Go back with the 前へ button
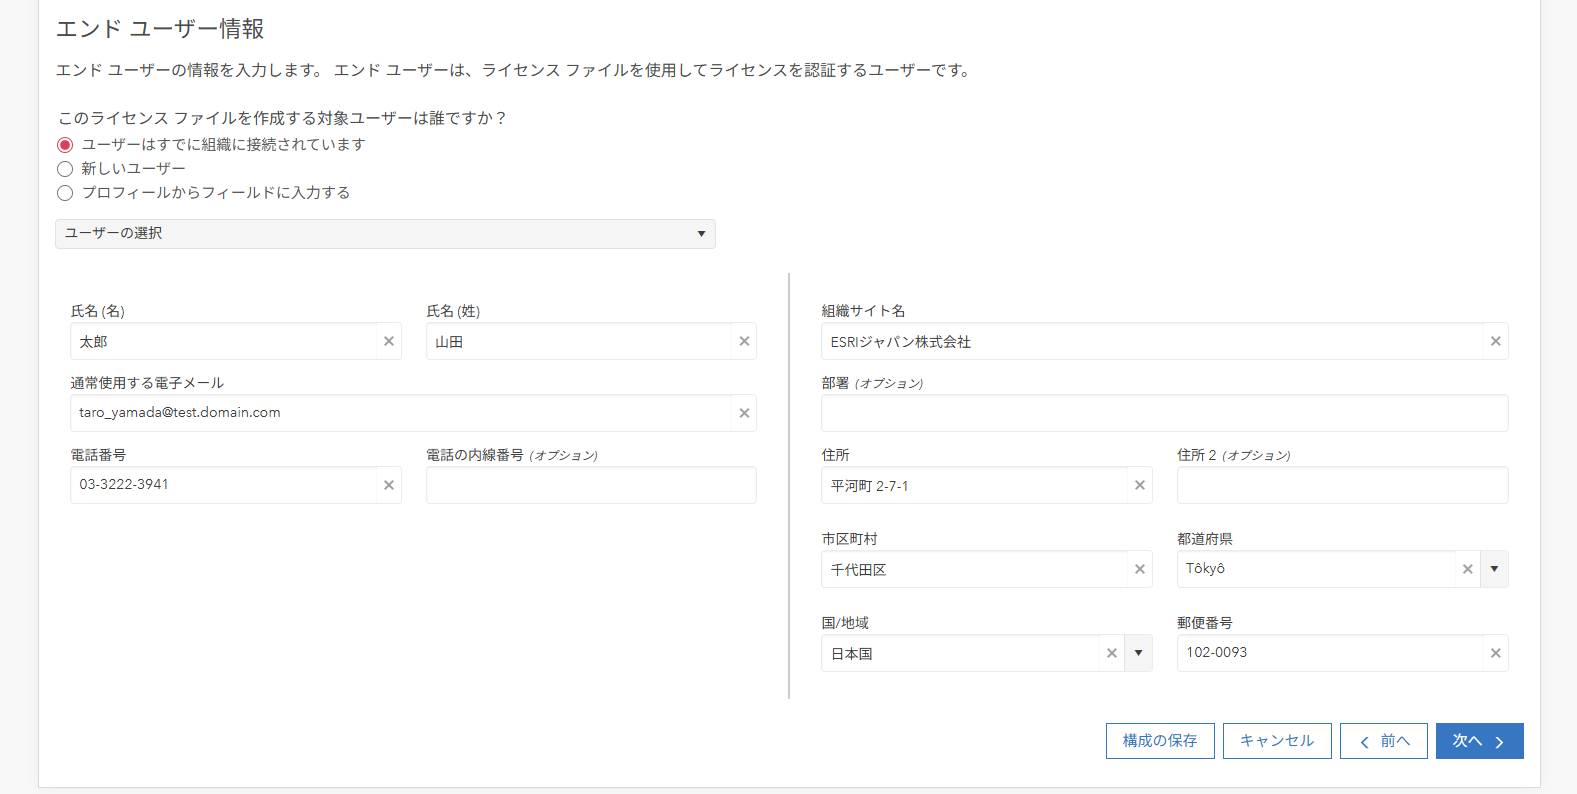 pos(1383,741)
